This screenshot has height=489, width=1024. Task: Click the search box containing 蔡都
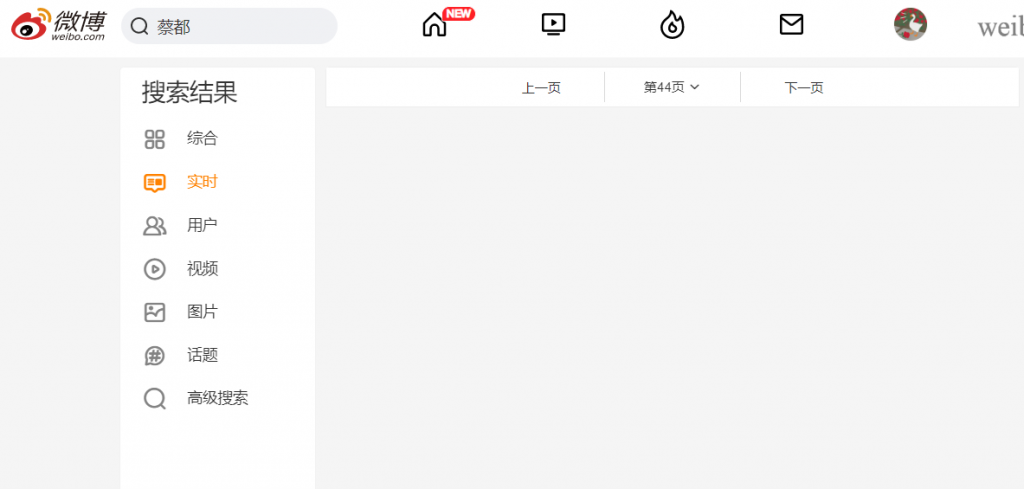(x=229, y=26)
